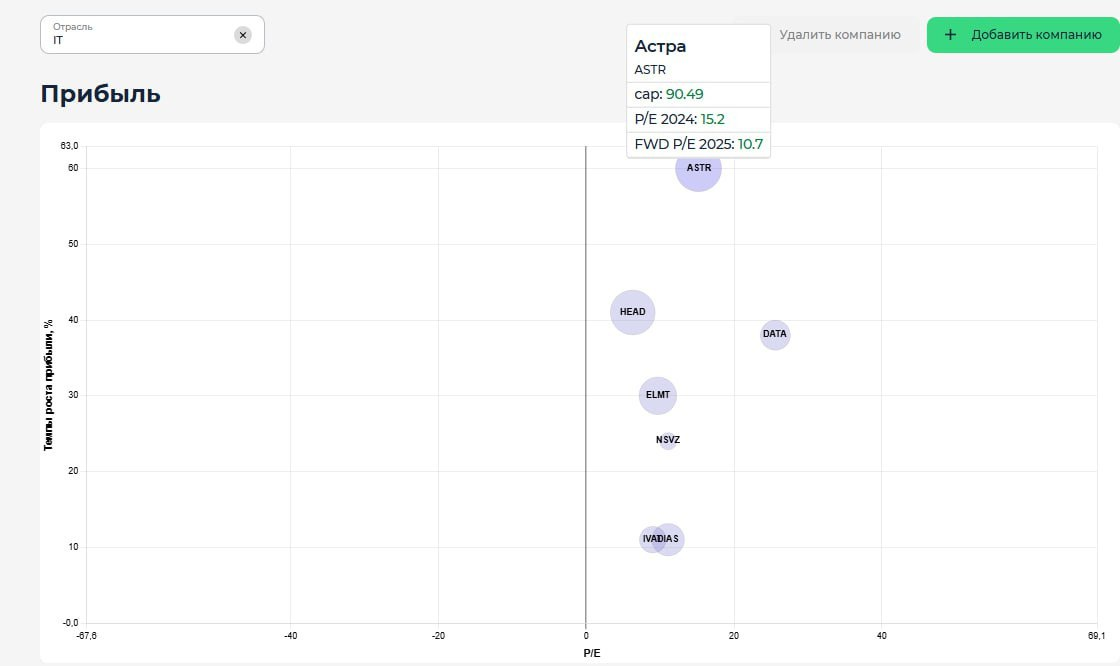This screenshot has height=666, width=1120.
Task: Select the NSVZ bubble on the chart
Action: point(668,440)
